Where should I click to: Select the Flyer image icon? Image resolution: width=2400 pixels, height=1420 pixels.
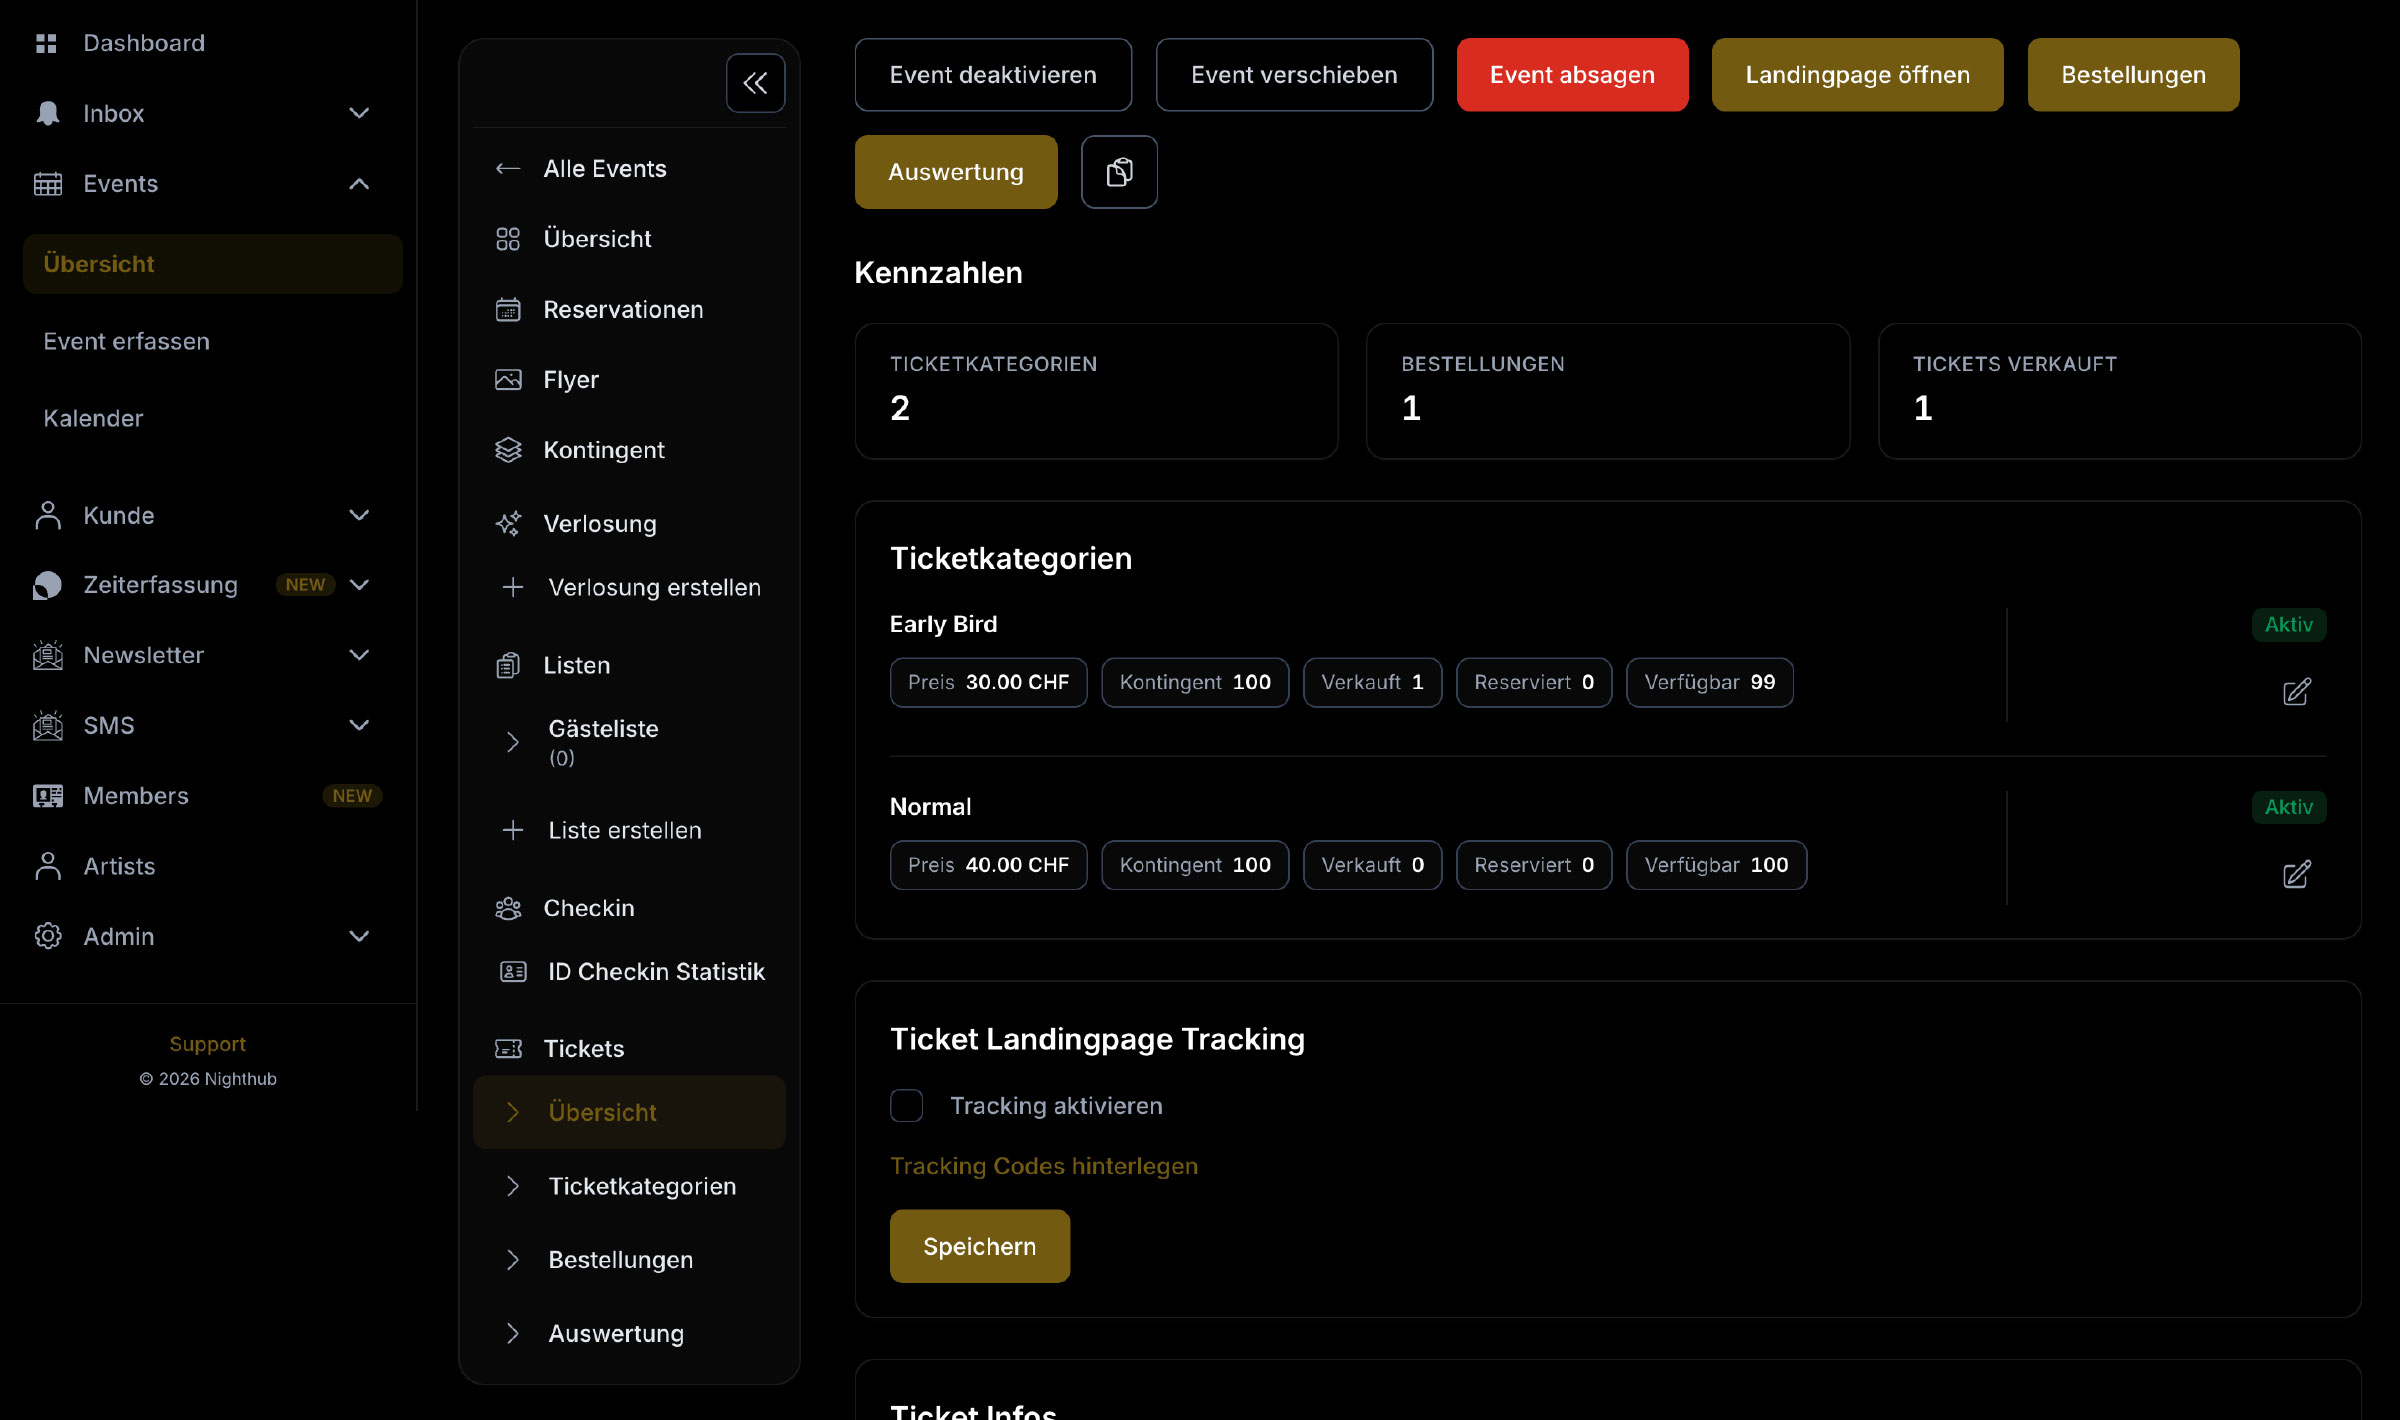point(509,379)
